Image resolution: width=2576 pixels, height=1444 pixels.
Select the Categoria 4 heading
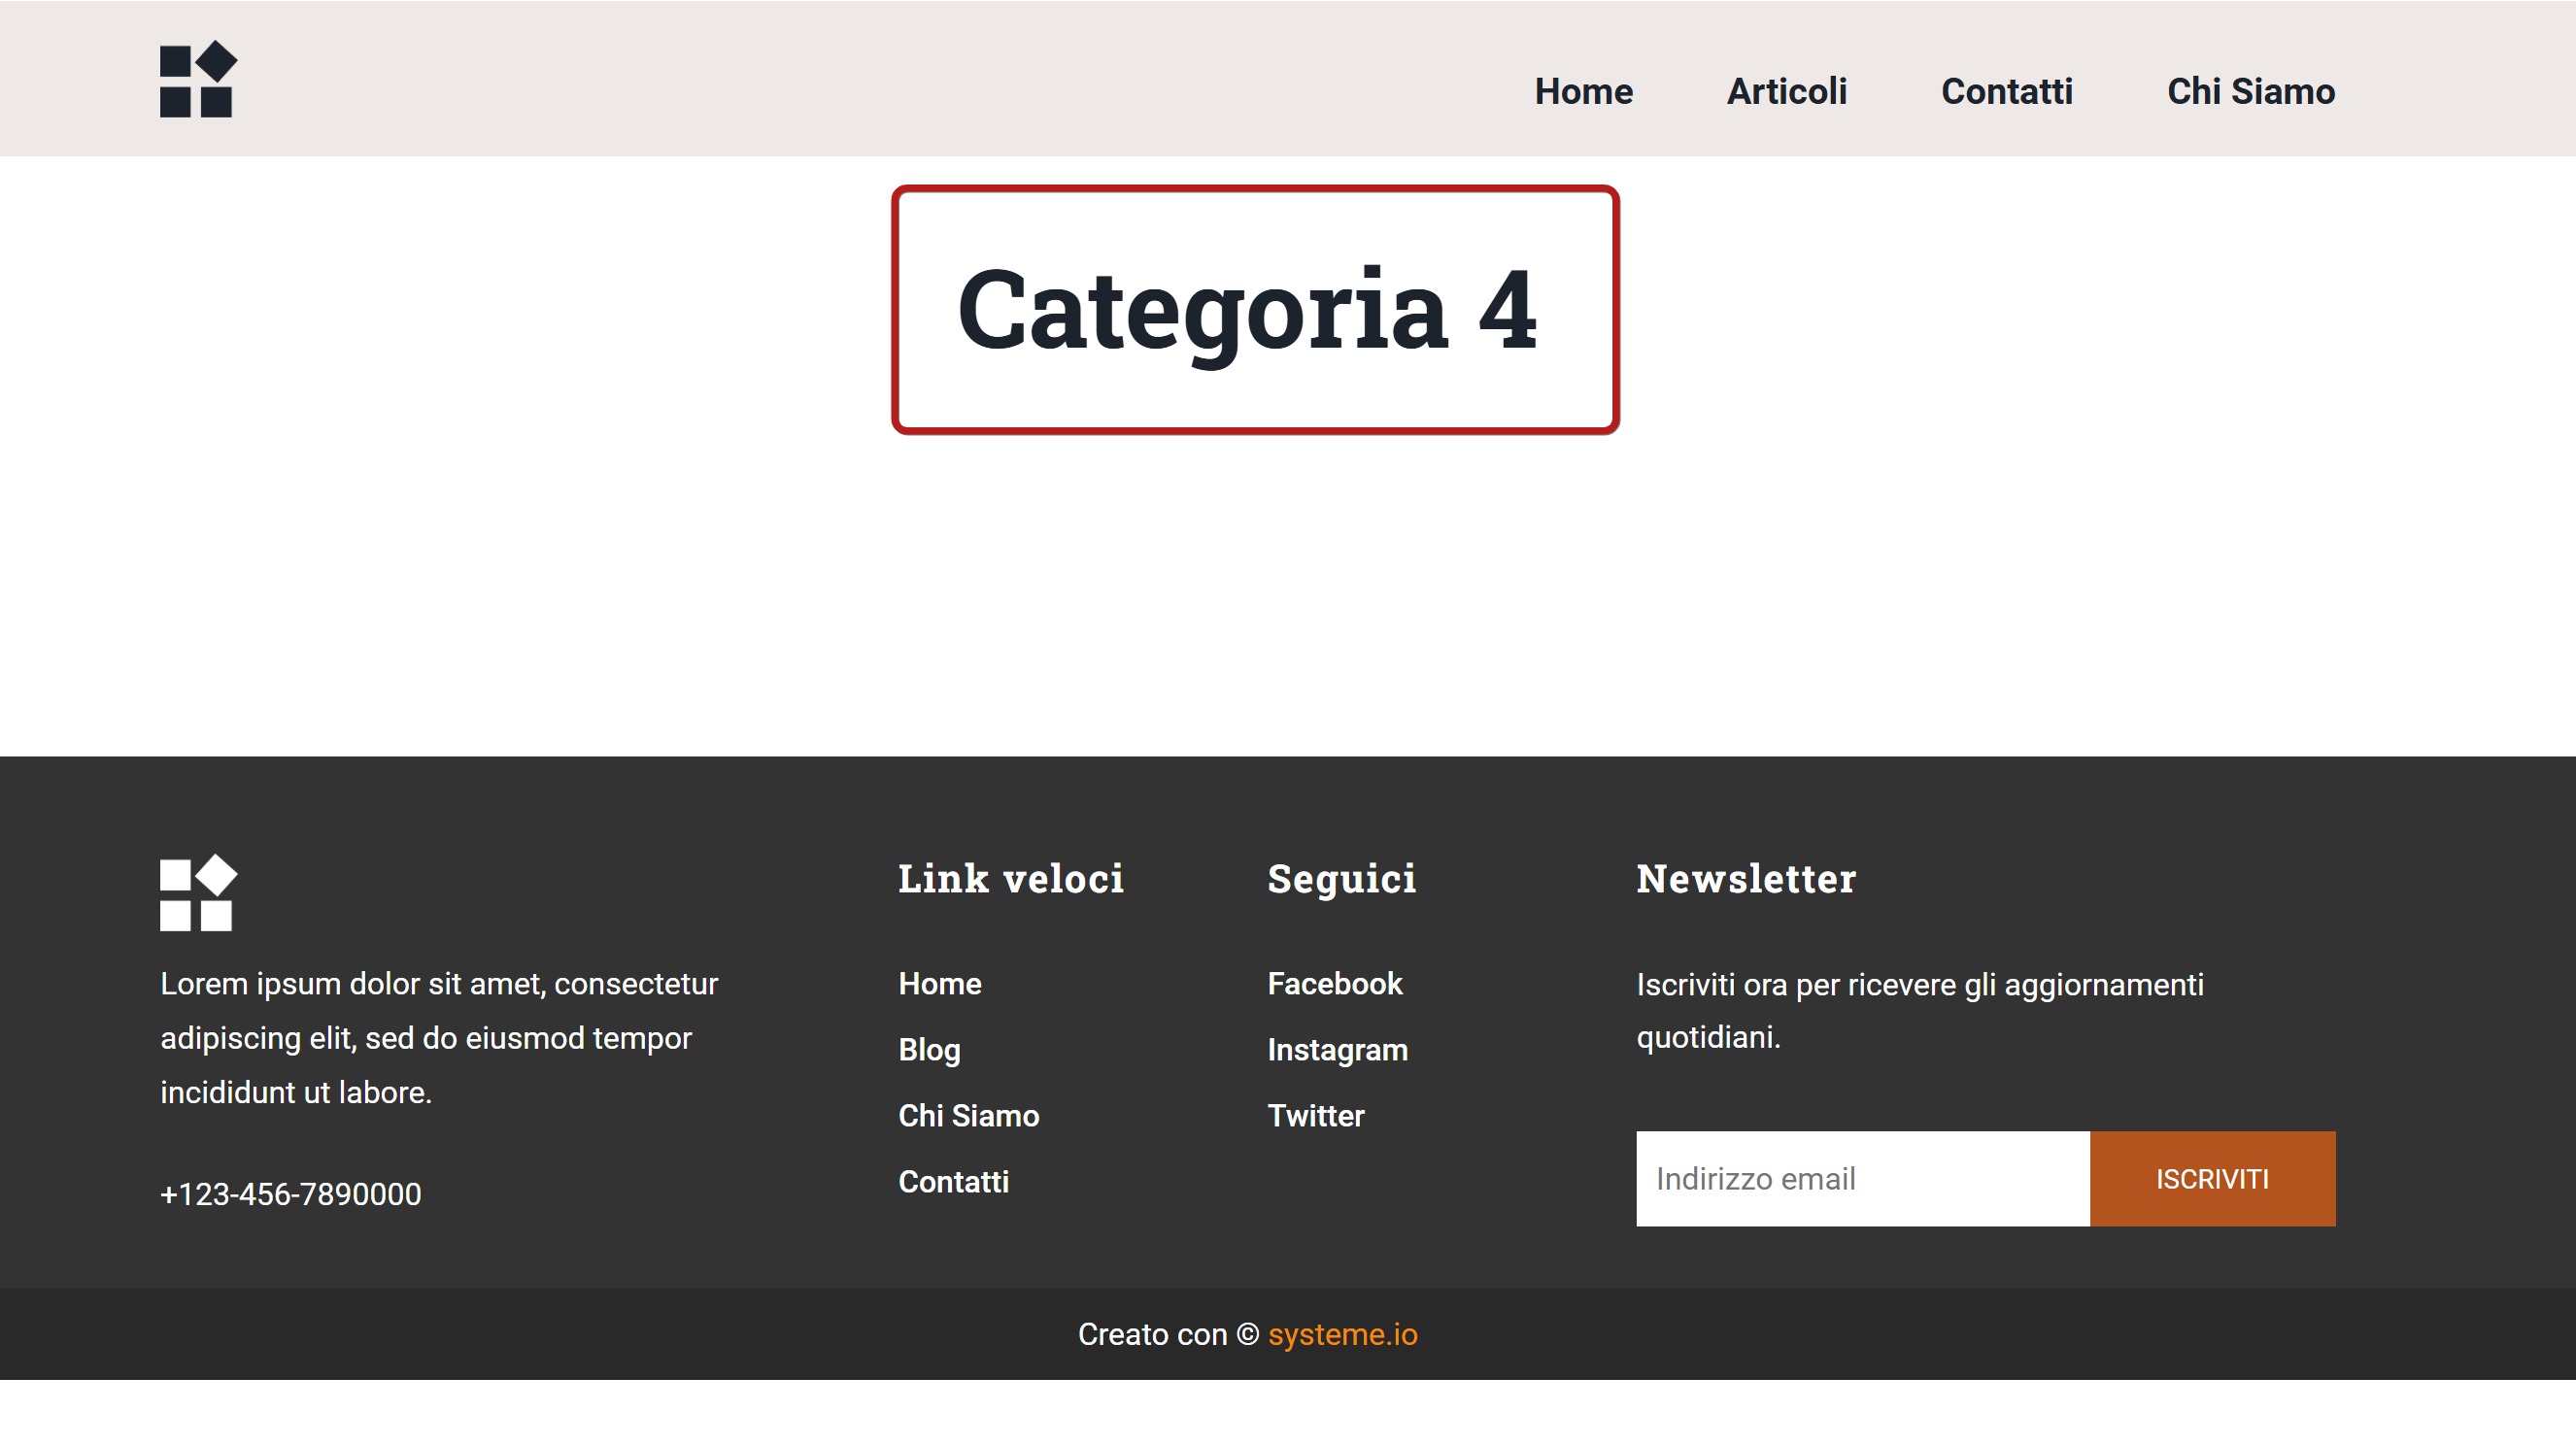1247,312
